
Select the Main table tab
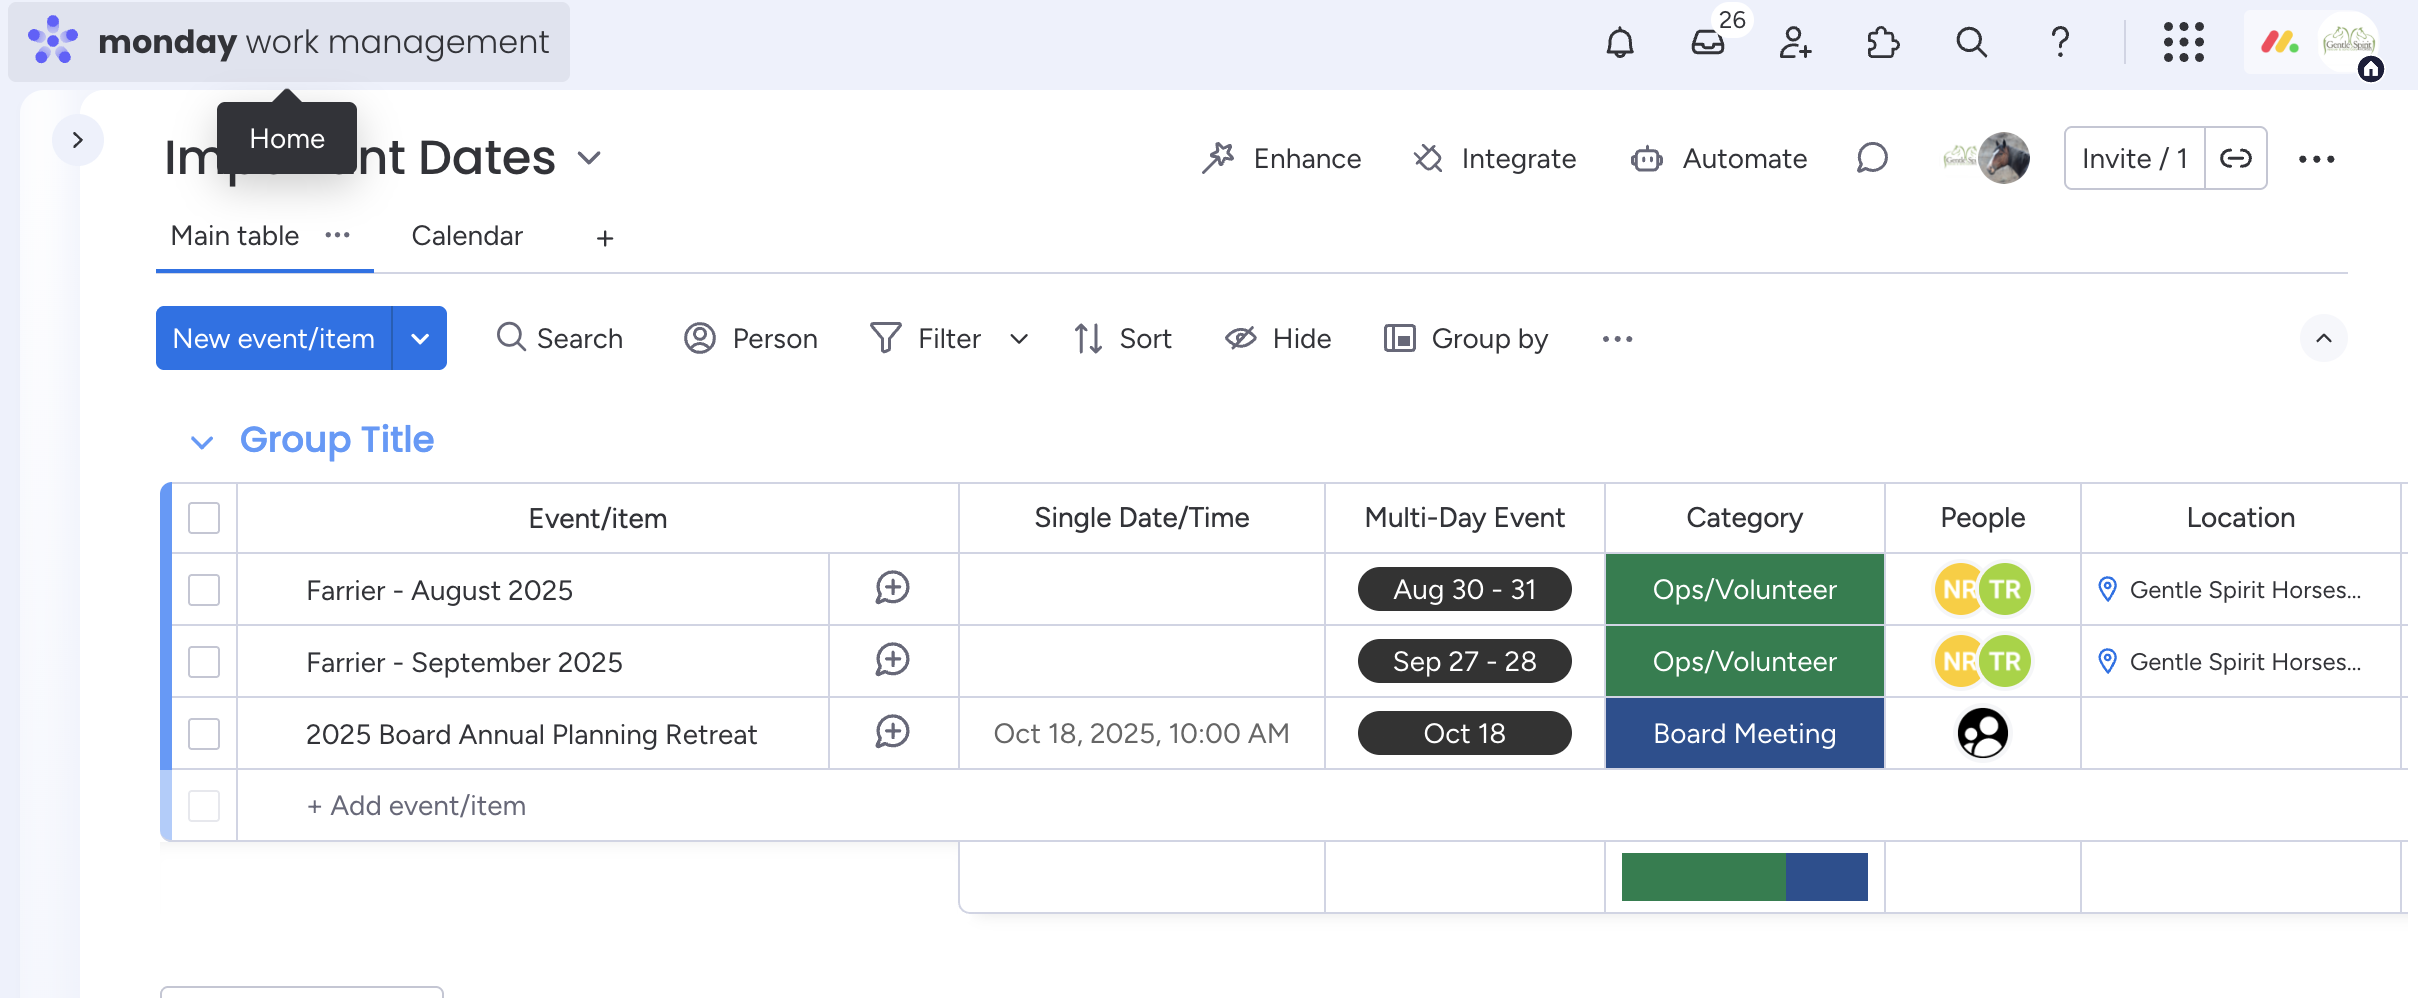[x=235, y=236]
